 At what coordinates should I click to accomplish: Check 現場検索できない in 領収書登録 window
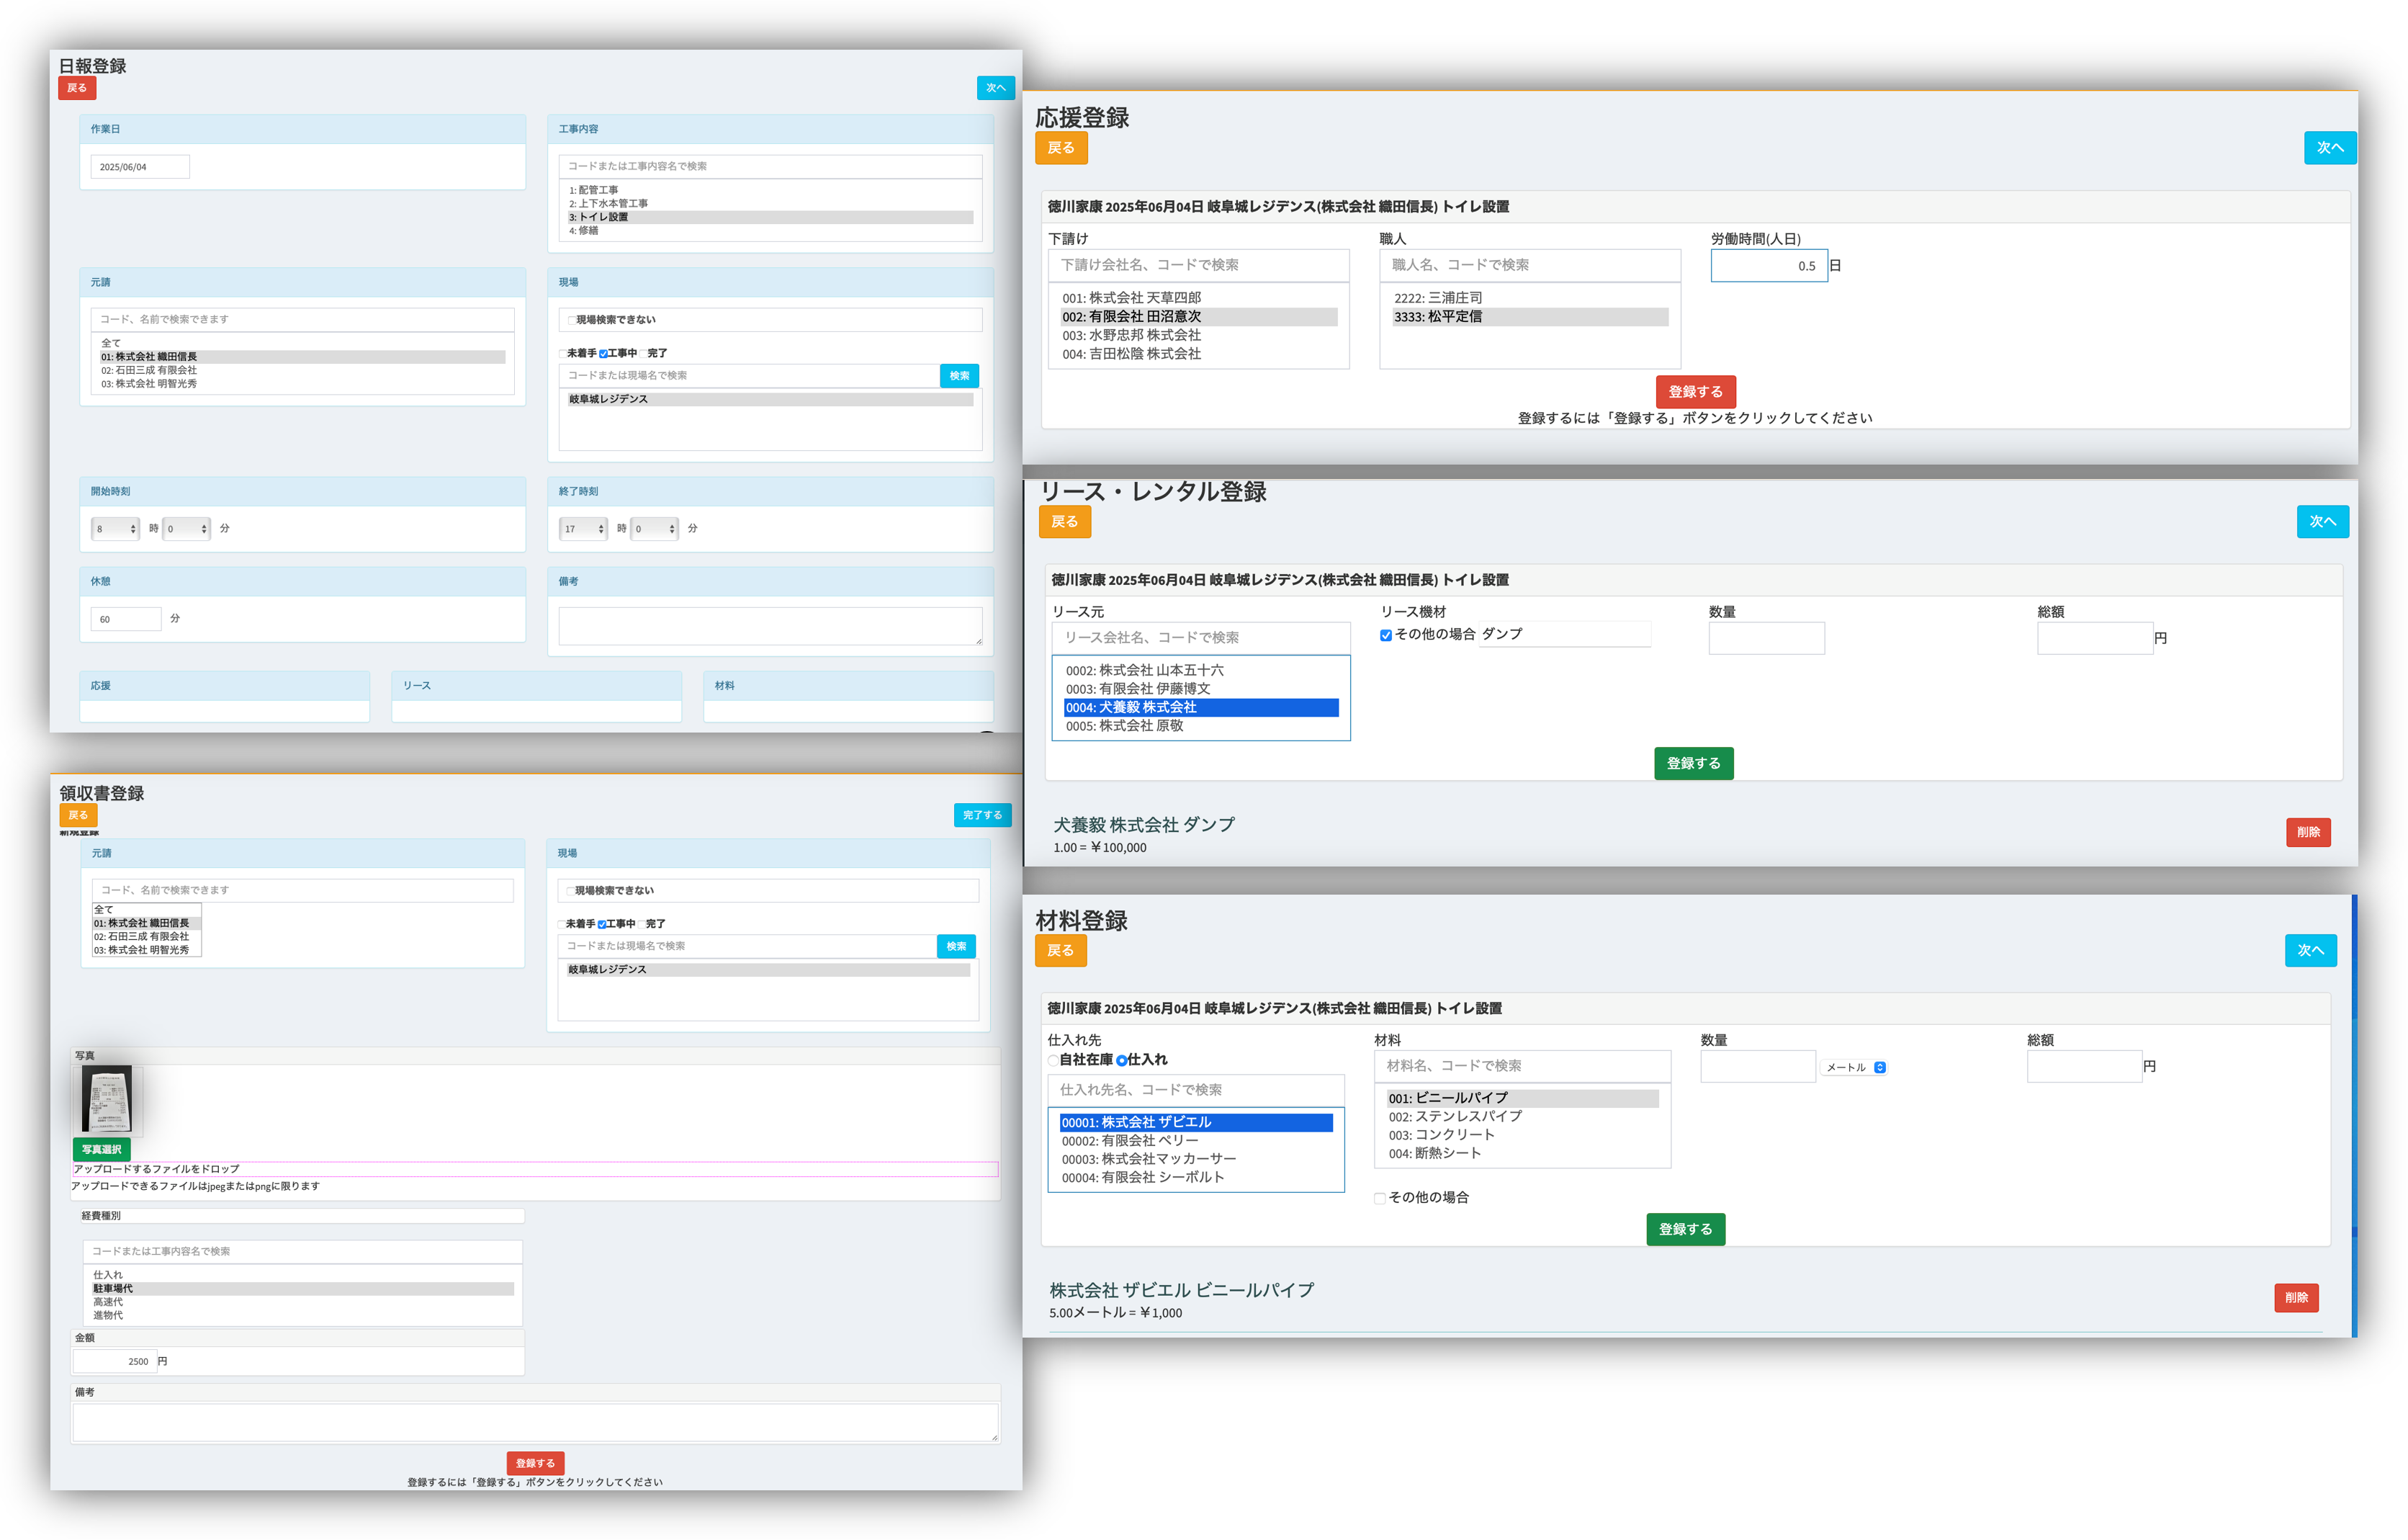[x=570, y=891]
